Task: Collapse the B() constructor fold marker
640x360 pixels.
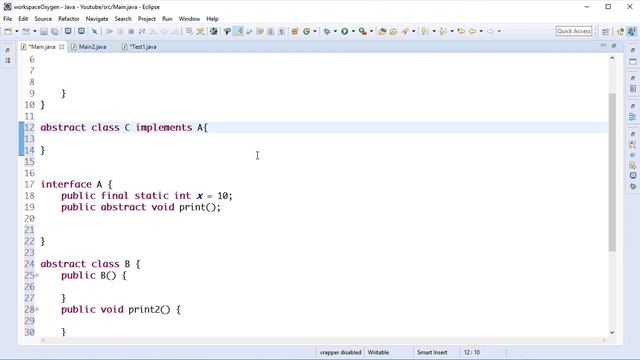Action: click(37, 275)
